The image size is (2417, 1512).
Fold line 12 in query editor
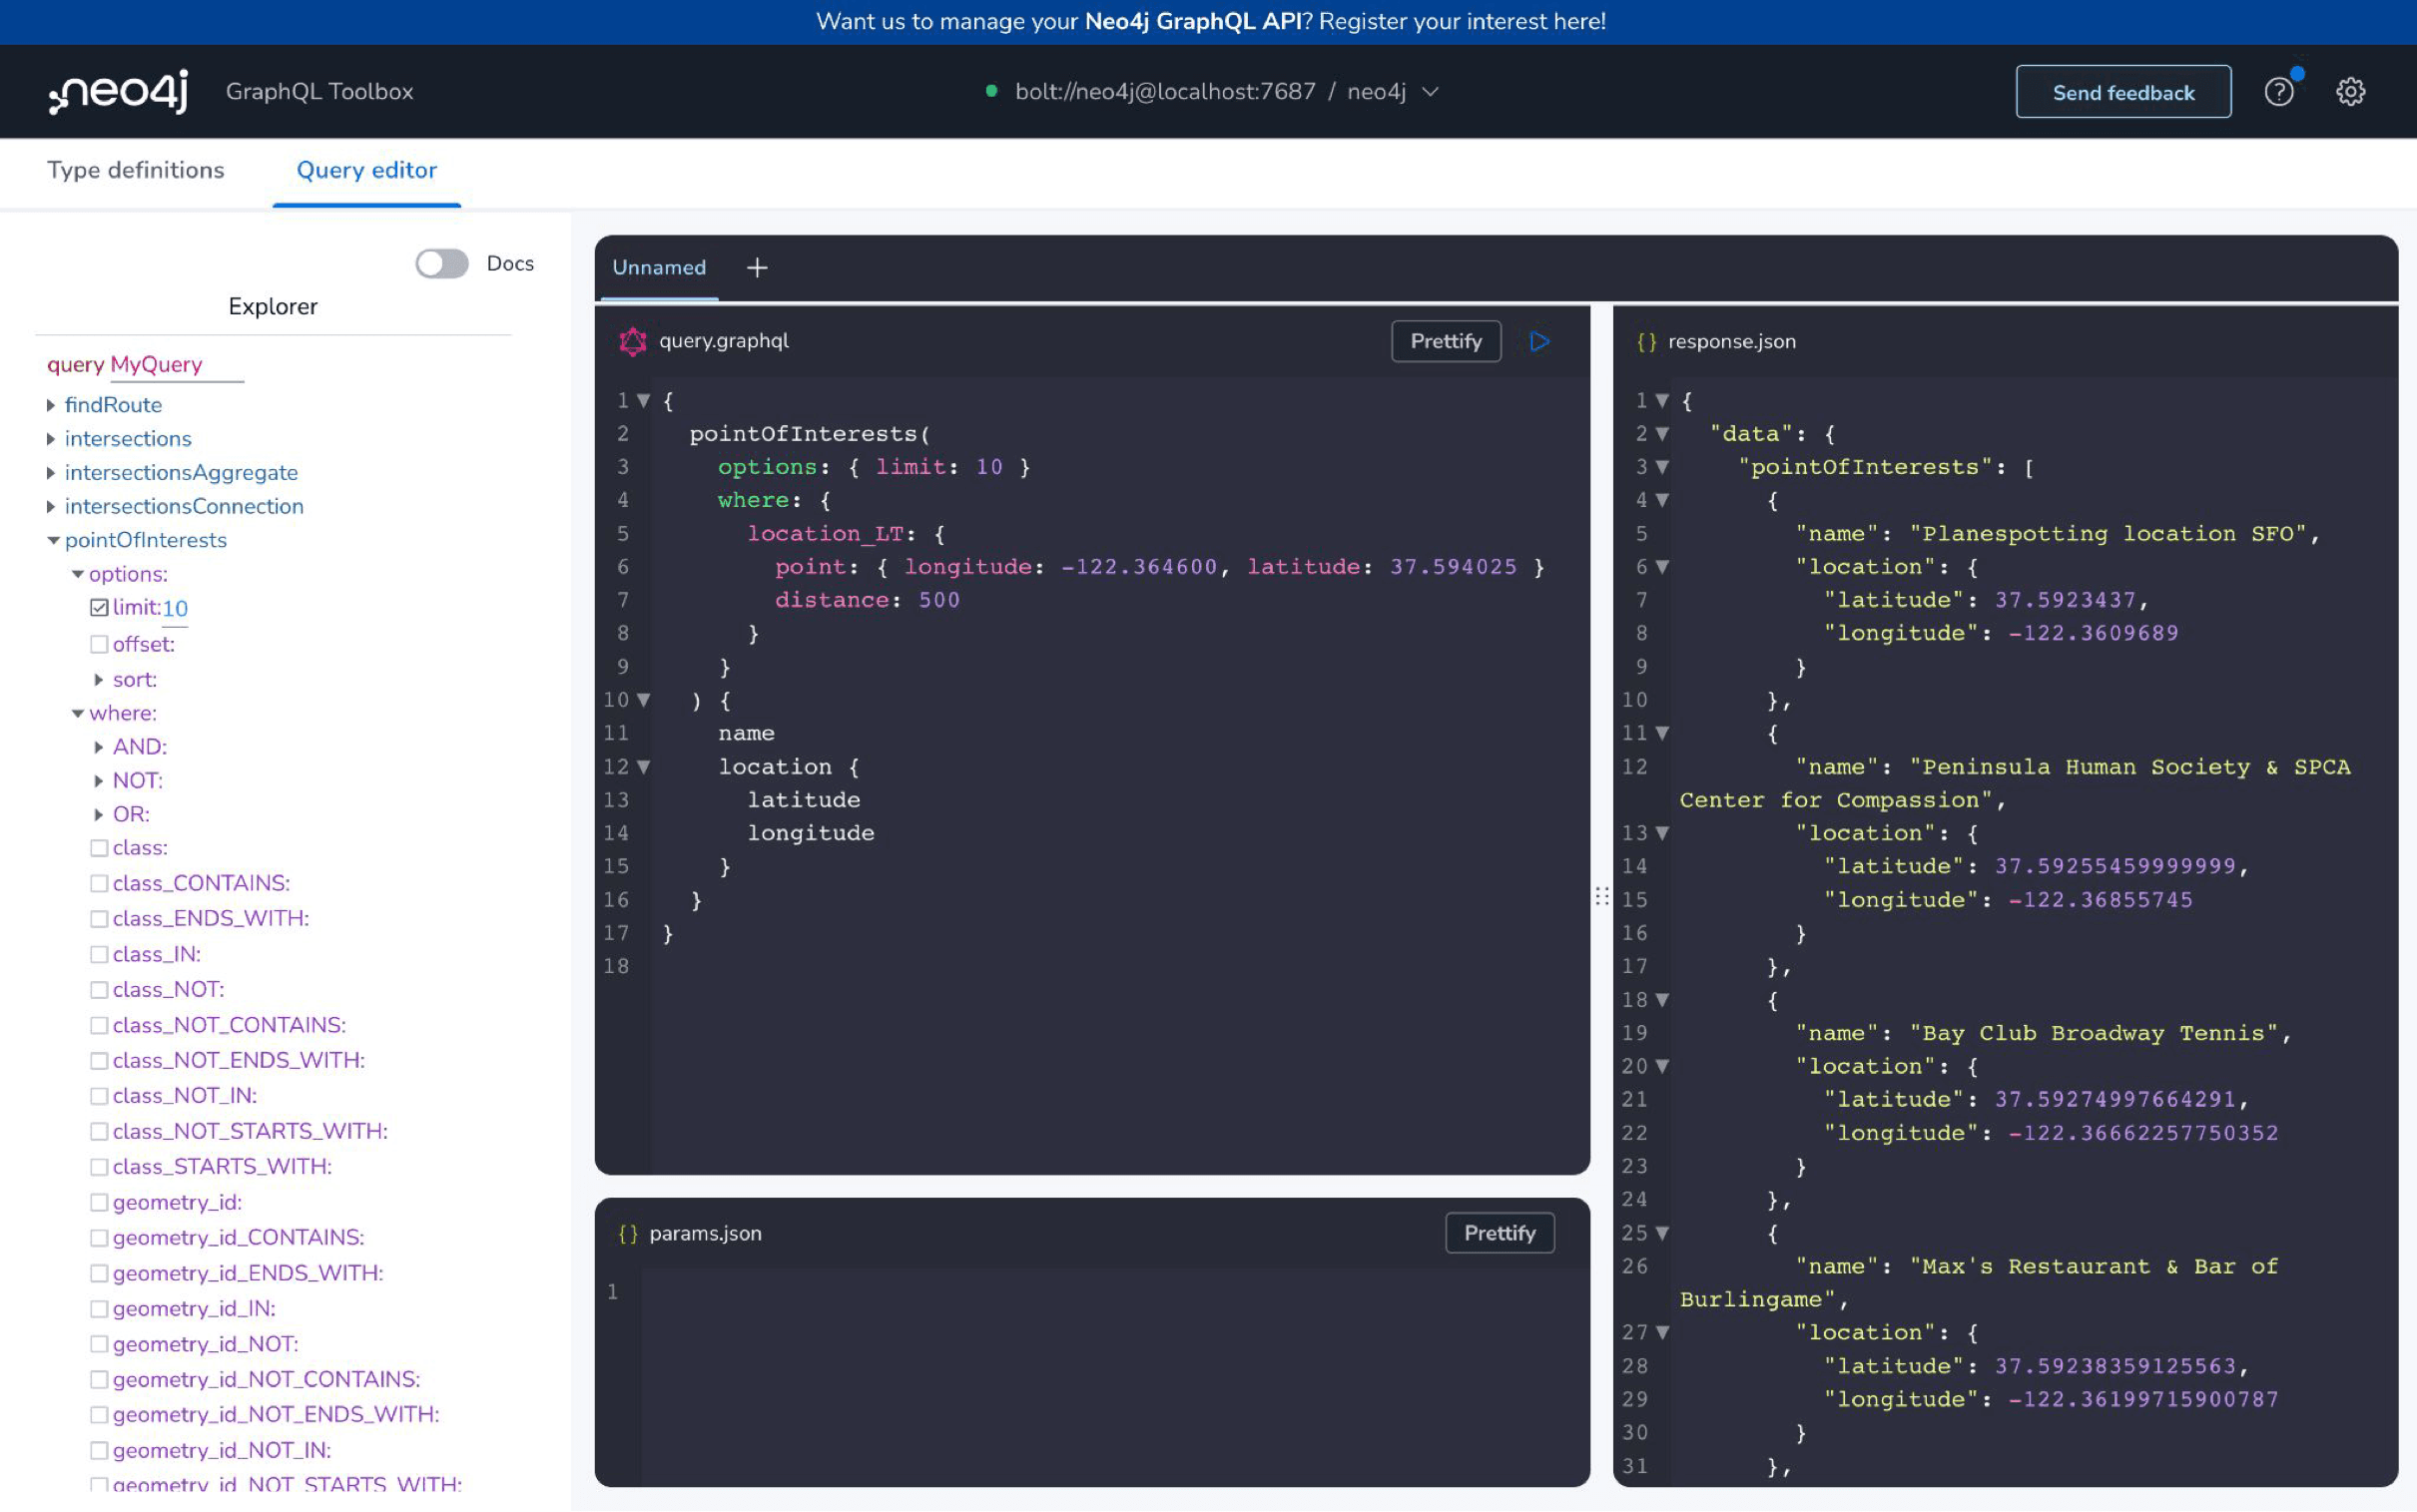(644, 767)
